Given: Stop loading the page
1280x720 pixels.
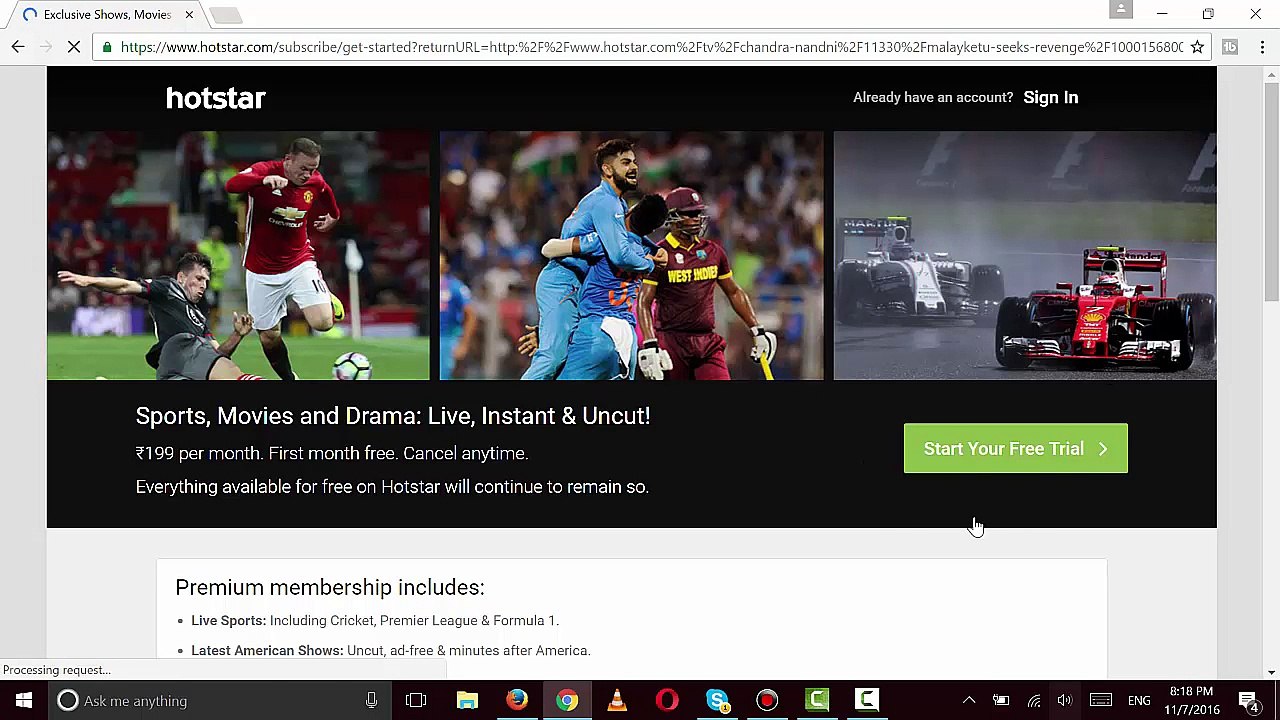Looking at the screenshot, I should pyautogui.click(x=73, y=47).
